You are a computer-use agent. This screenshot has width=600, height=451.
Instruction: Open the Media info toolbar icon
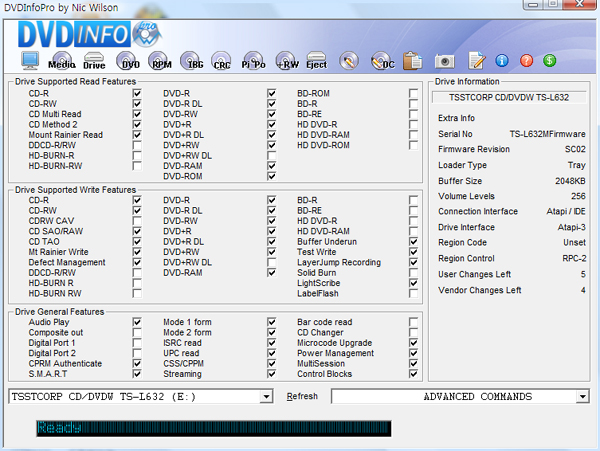[x=62, y=61]
